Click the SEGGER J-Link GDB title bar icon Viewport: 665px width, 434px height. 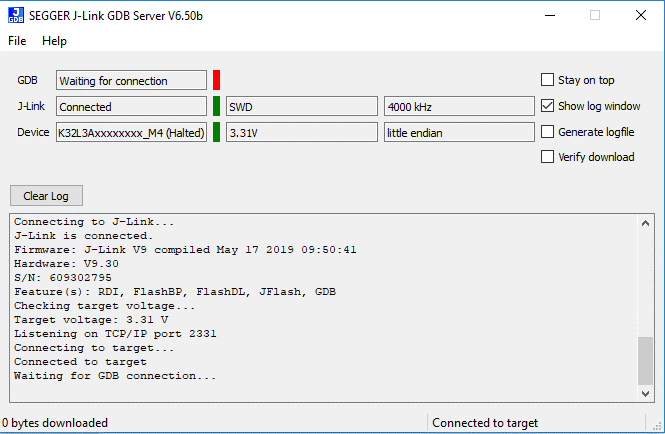click(x=16, y=15)
